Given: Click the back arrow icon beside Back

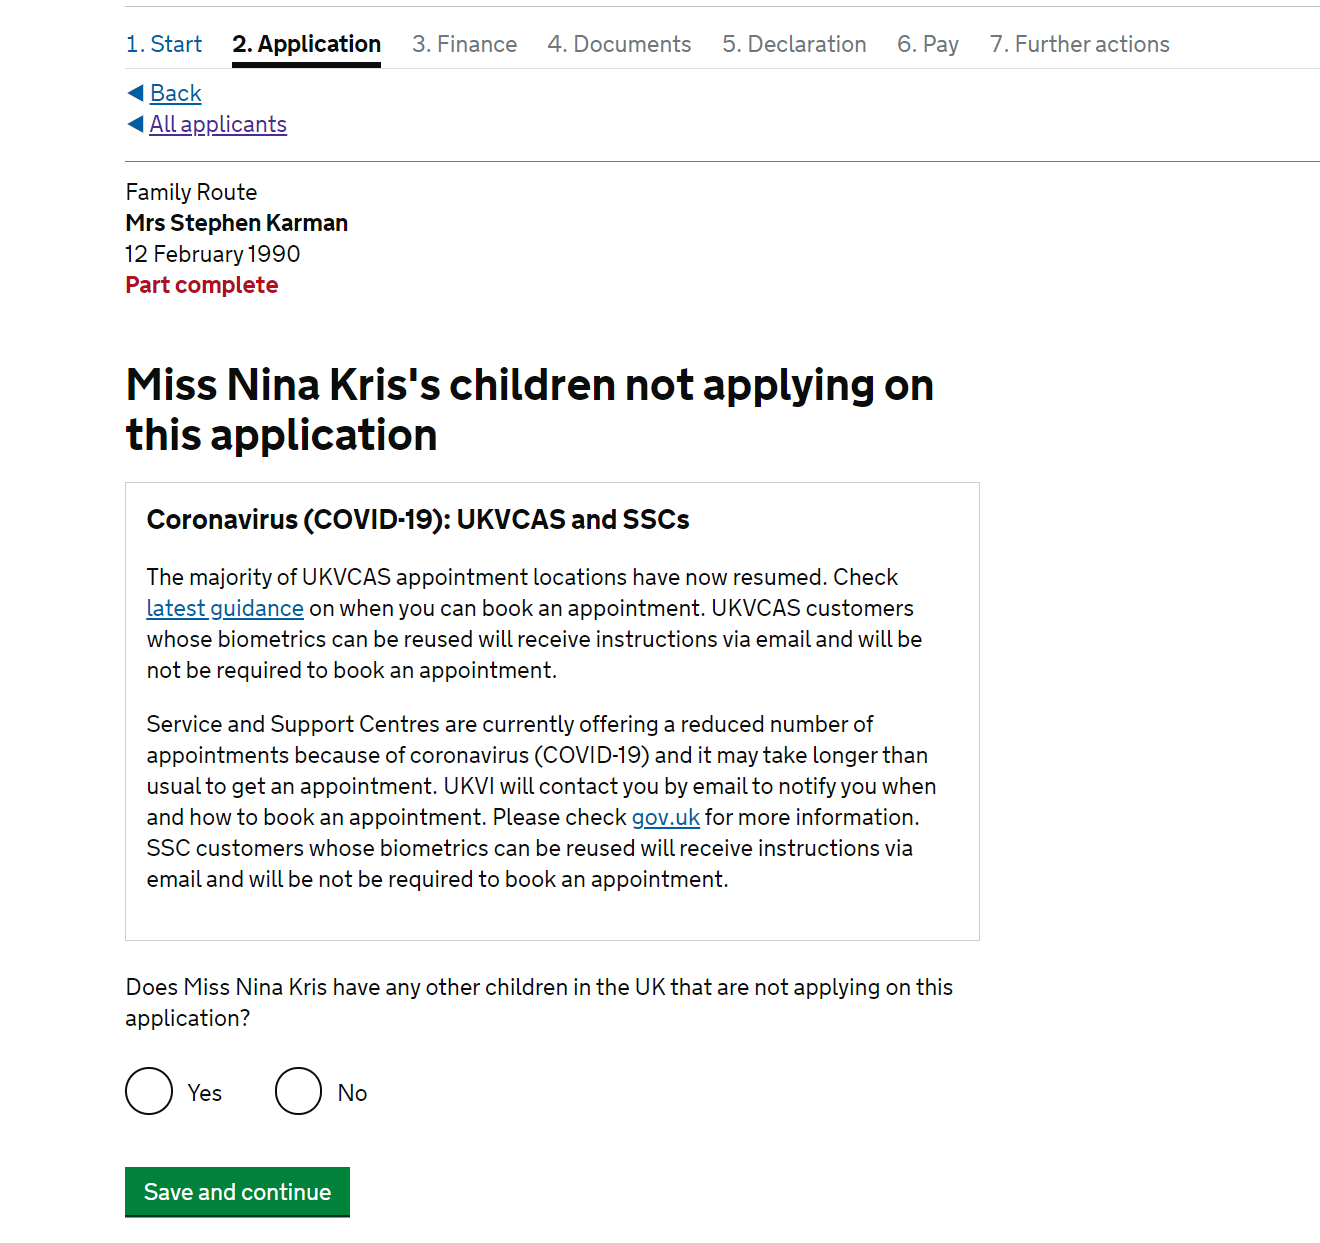Looking at the screenshot, I should 136,93.
